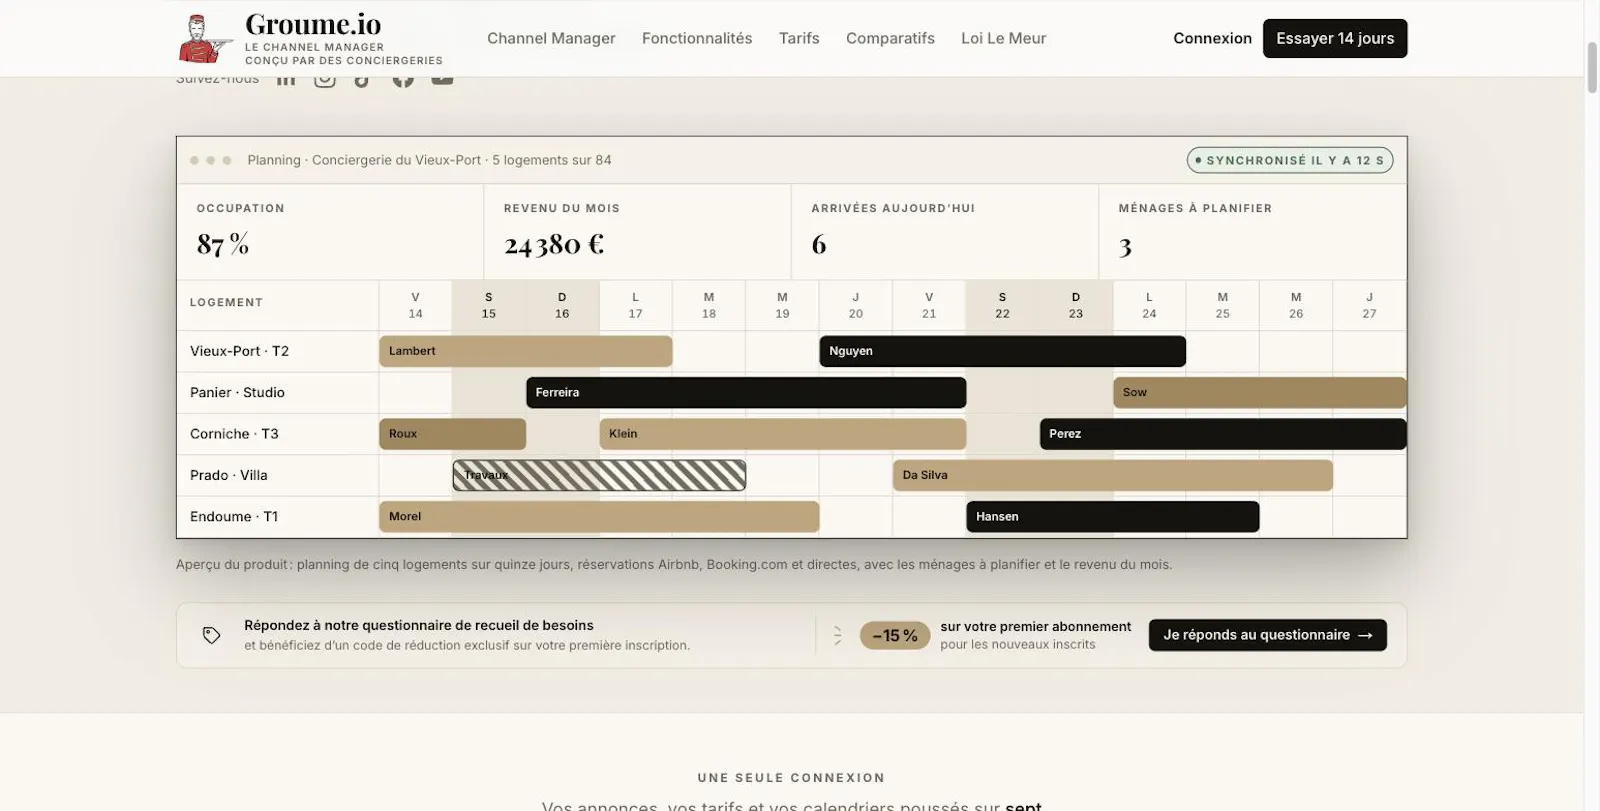Image resolution: width=1600 pixels, height=811 pixels.
Task: Click Je réponds au questionnaire button
Action: pos(1267,635)
